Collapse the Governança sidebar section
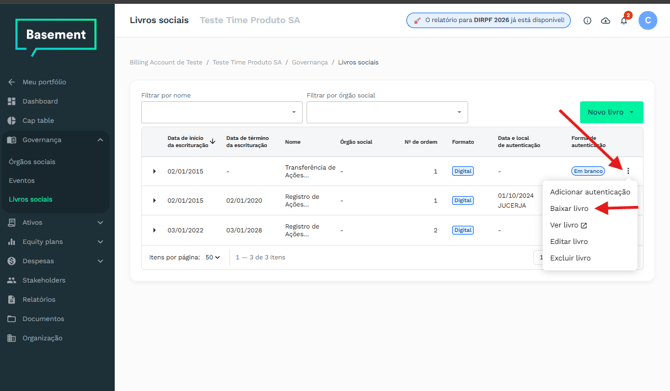The width and height of the screenshot is (670, 391). coord(100,140)
